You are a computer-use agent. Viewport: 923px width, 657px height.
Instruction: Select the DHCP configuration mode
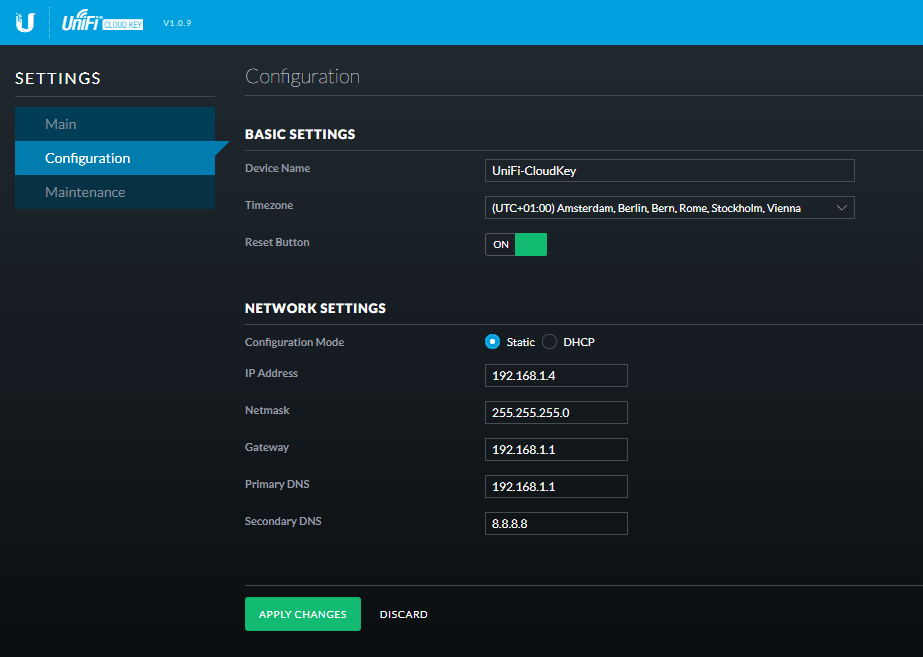(550, 342)
